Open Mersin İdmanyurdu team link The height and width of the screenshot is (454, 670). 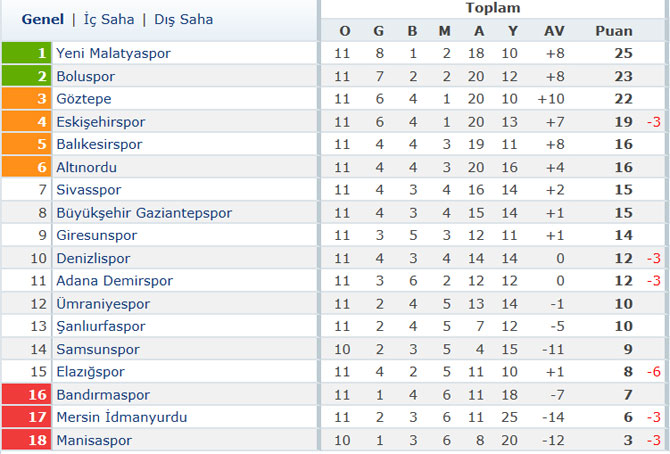coord(122,417)
